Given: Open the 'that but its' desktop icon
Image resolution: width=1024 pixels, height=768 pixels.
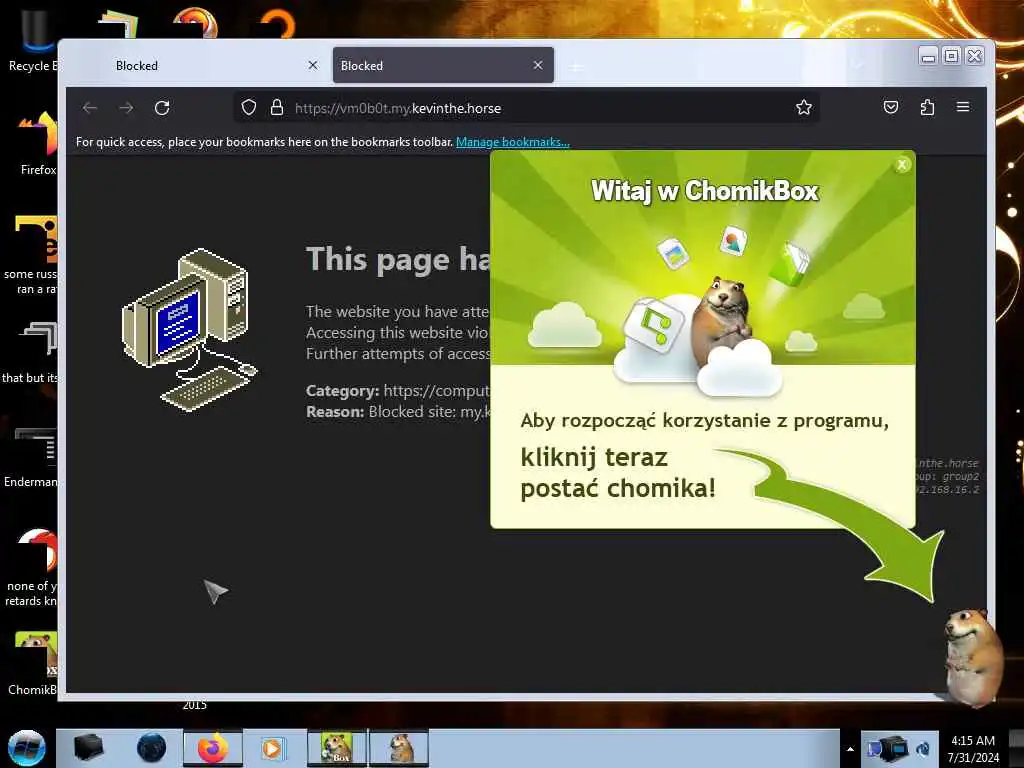Looking at the screenshot, I should tap(31, 353).
